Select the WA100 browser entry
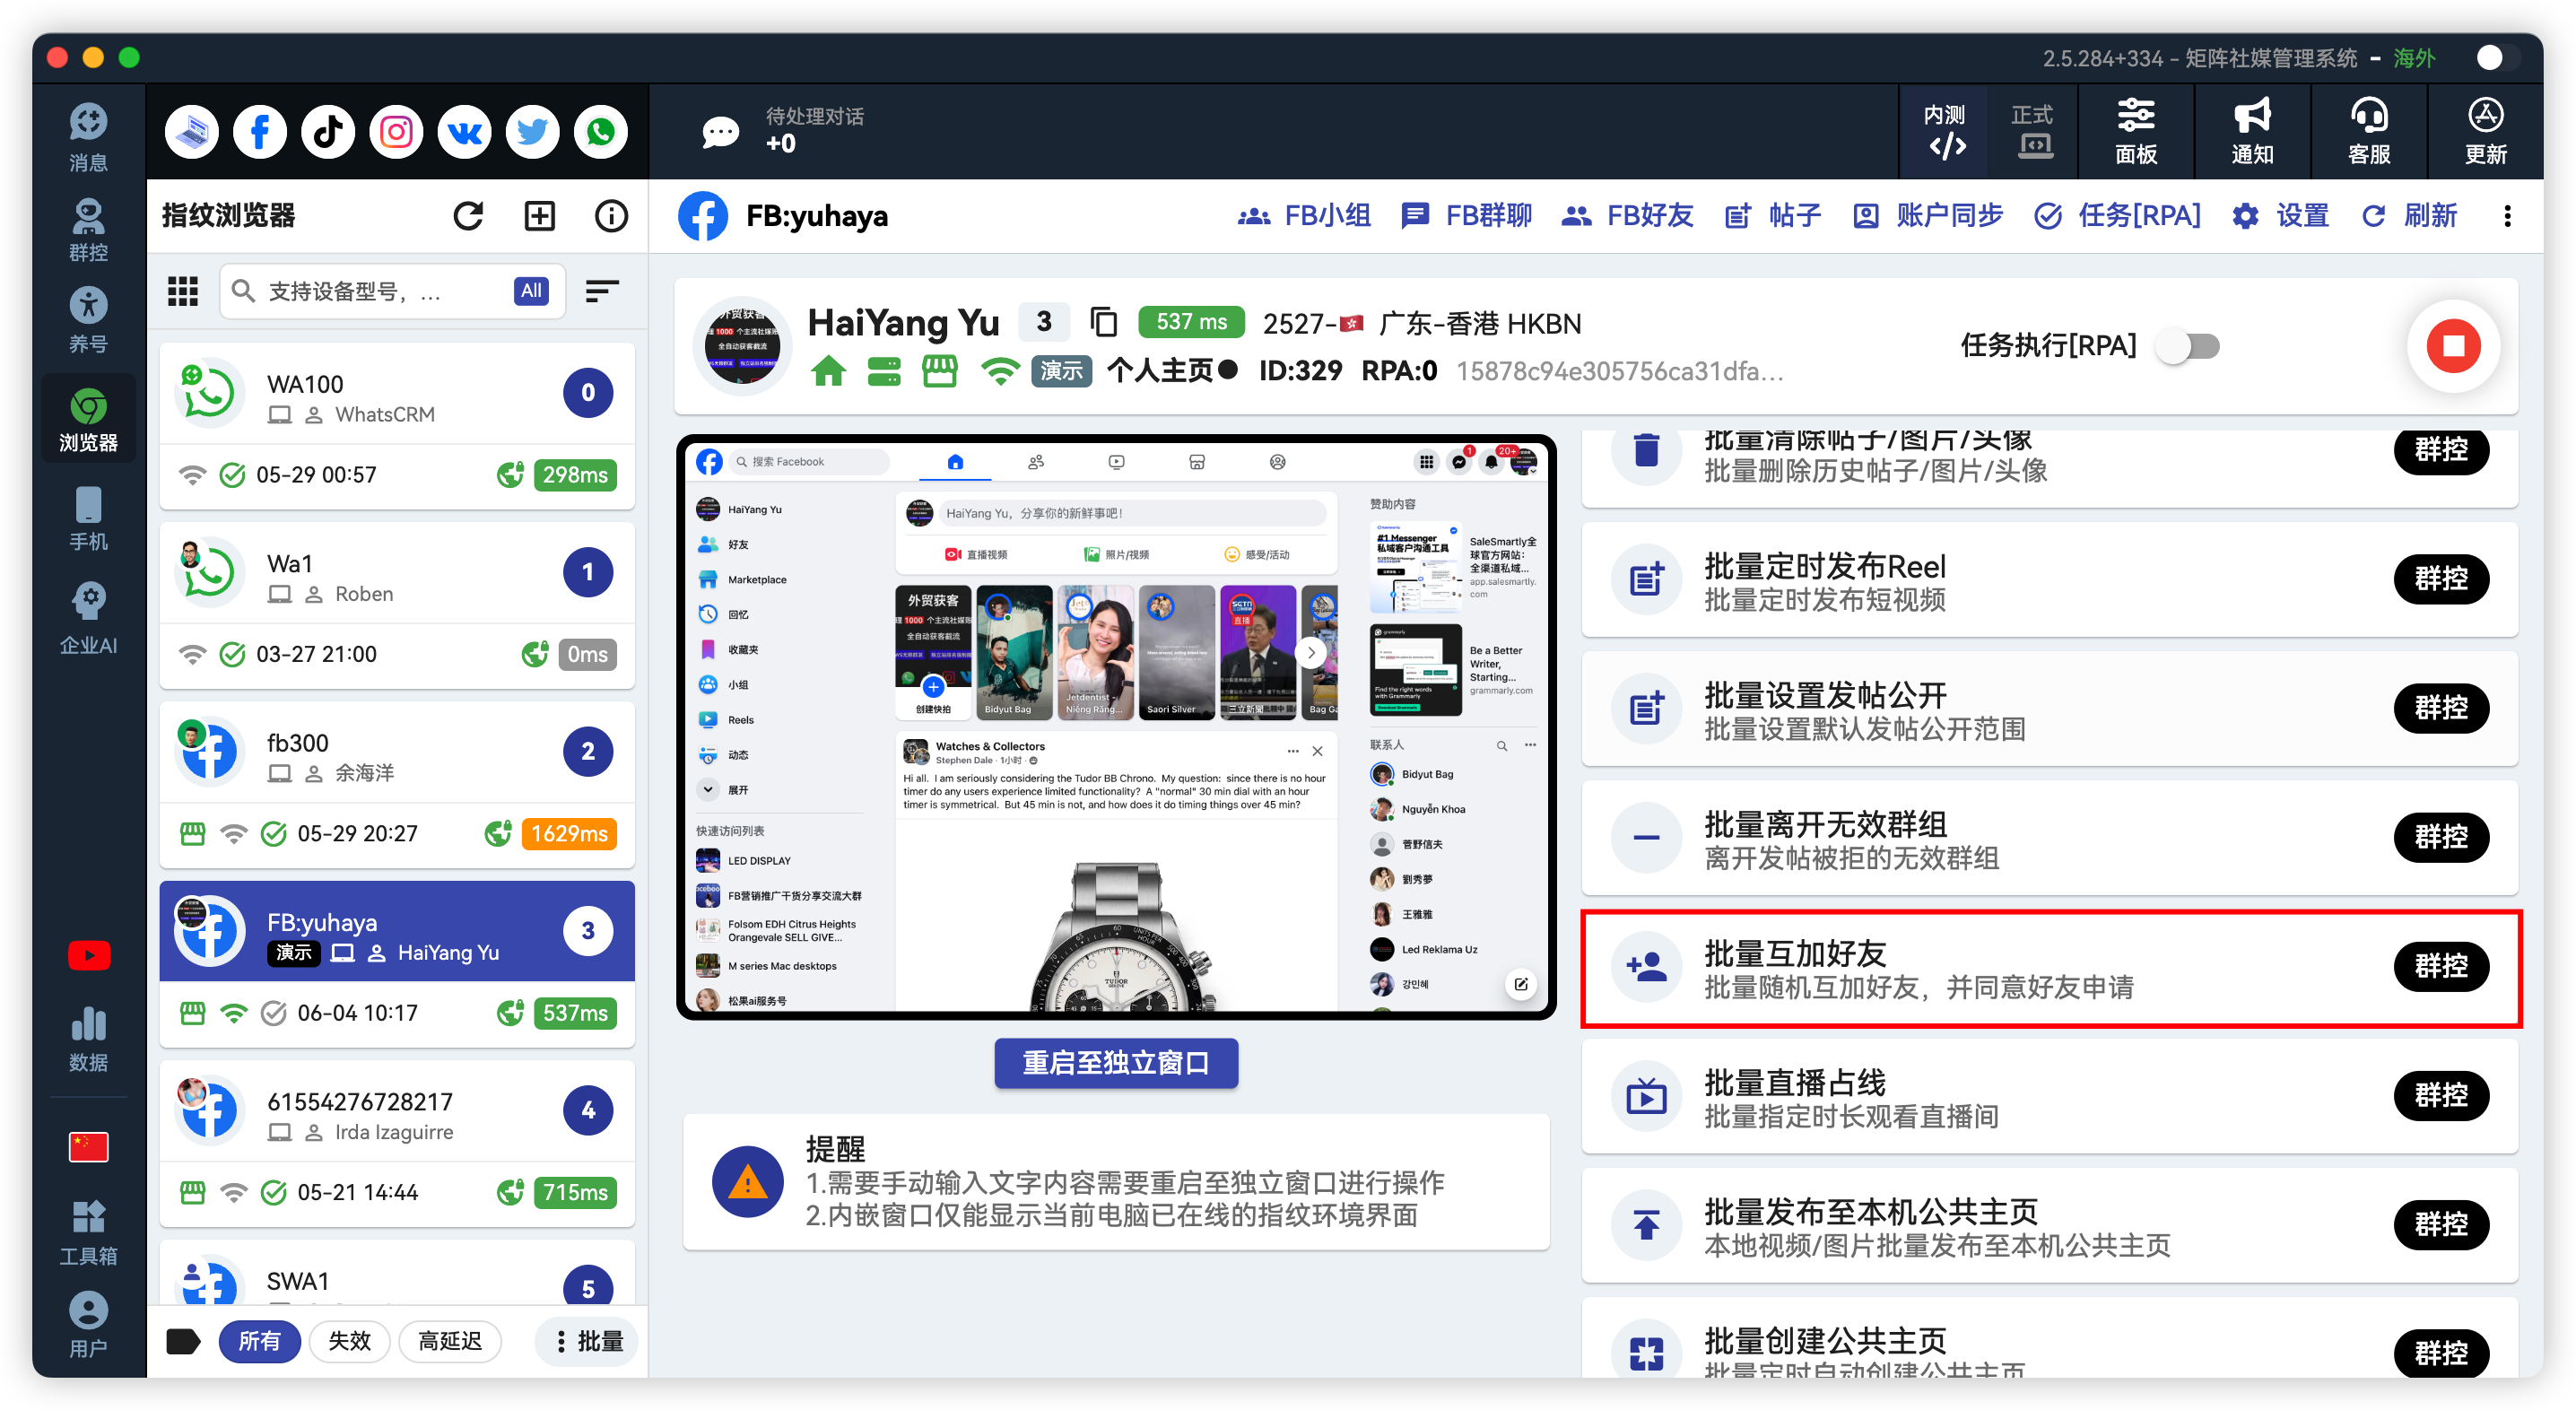This screenshot has width=2576, height=1410. click(397, 426)
